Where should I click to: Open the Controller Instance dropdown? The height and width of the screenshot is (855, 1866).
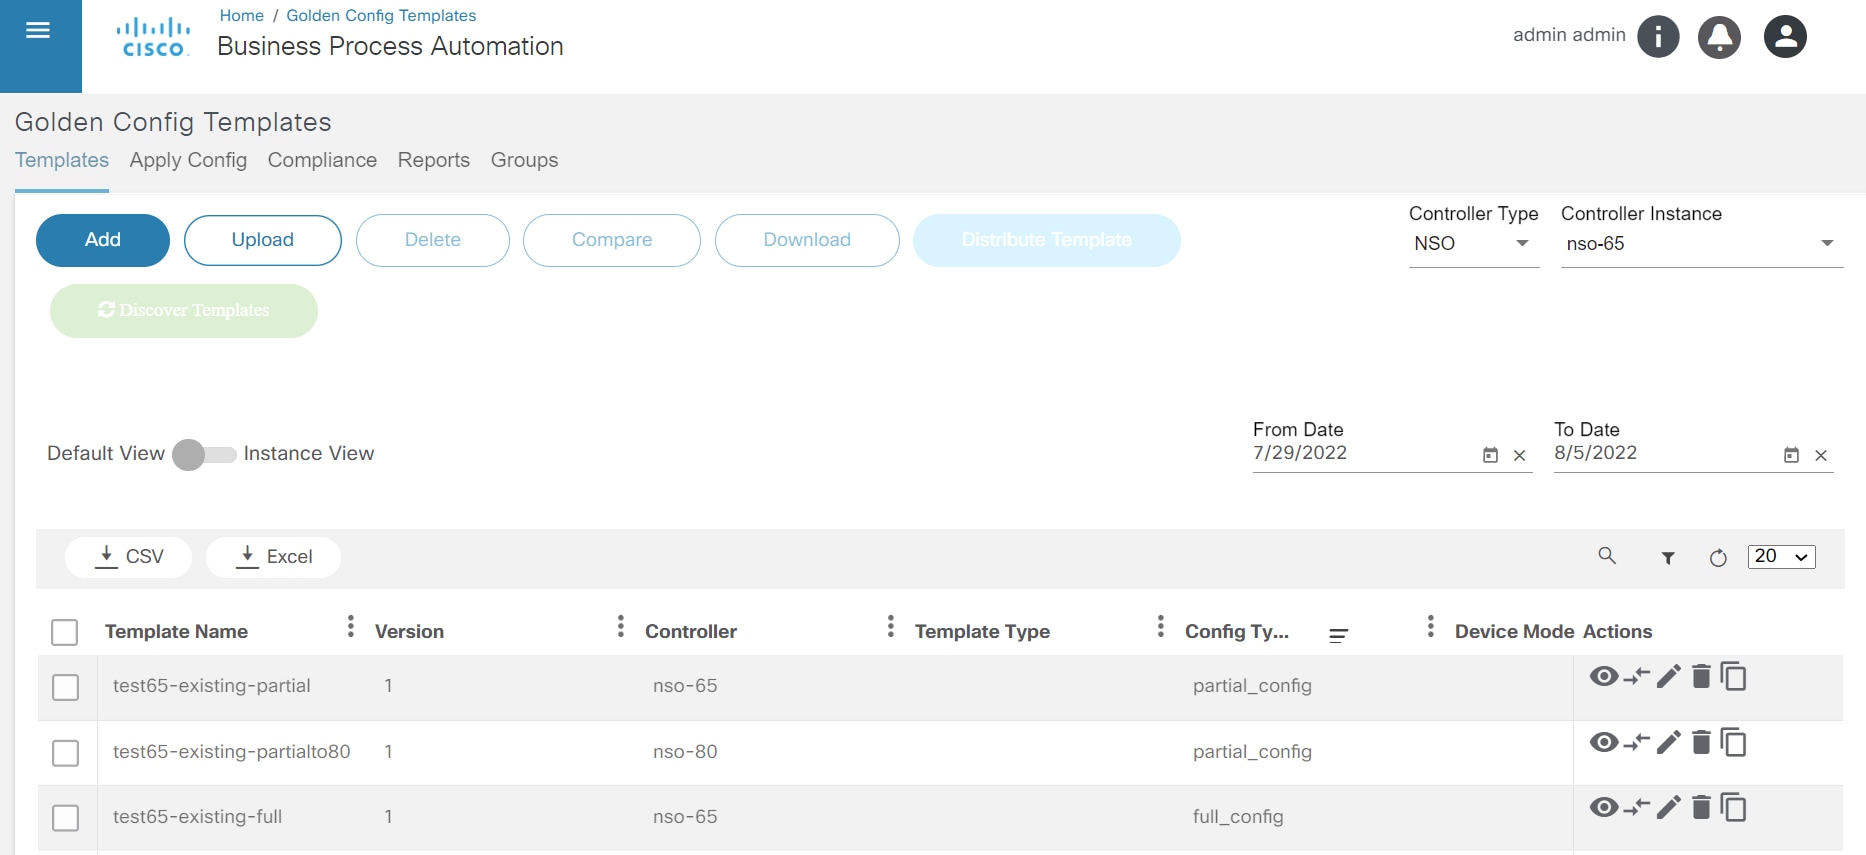pos(1700,244)
